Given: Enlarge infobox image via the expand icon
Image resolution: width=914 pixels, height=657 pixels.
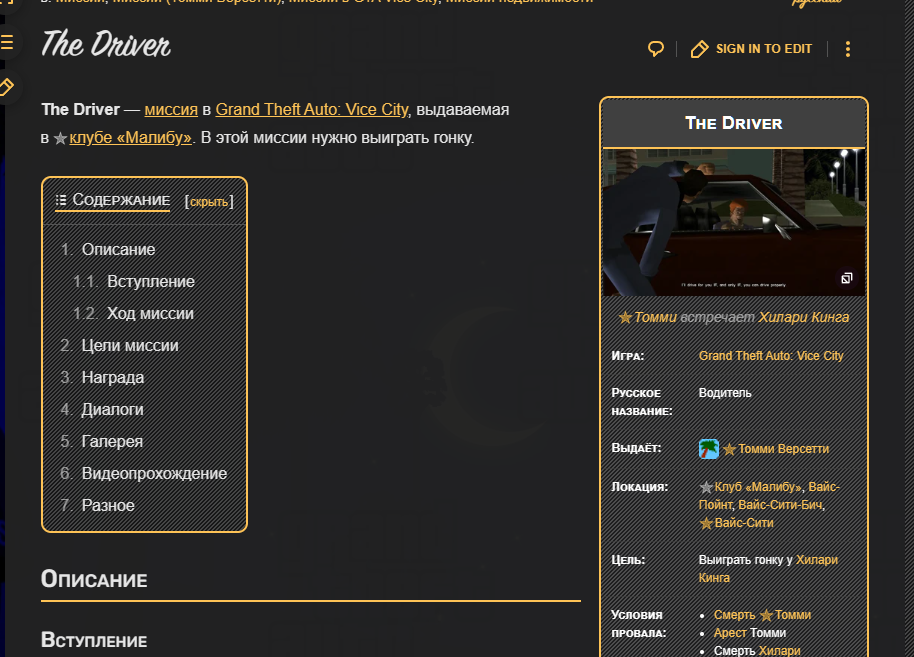Looking at the screenshot, I should pos(846,278).
